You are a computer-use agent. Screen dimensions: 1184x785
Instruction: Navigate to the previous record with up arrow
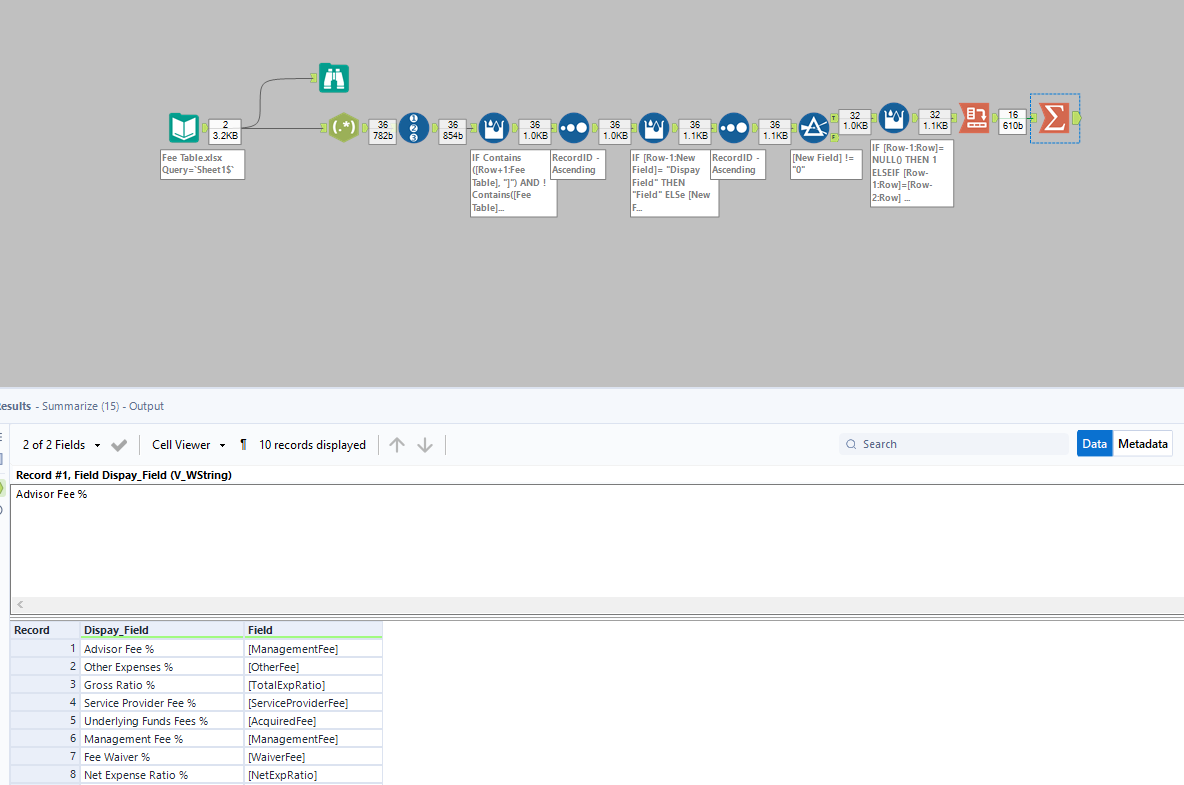(x=398, y=444)
